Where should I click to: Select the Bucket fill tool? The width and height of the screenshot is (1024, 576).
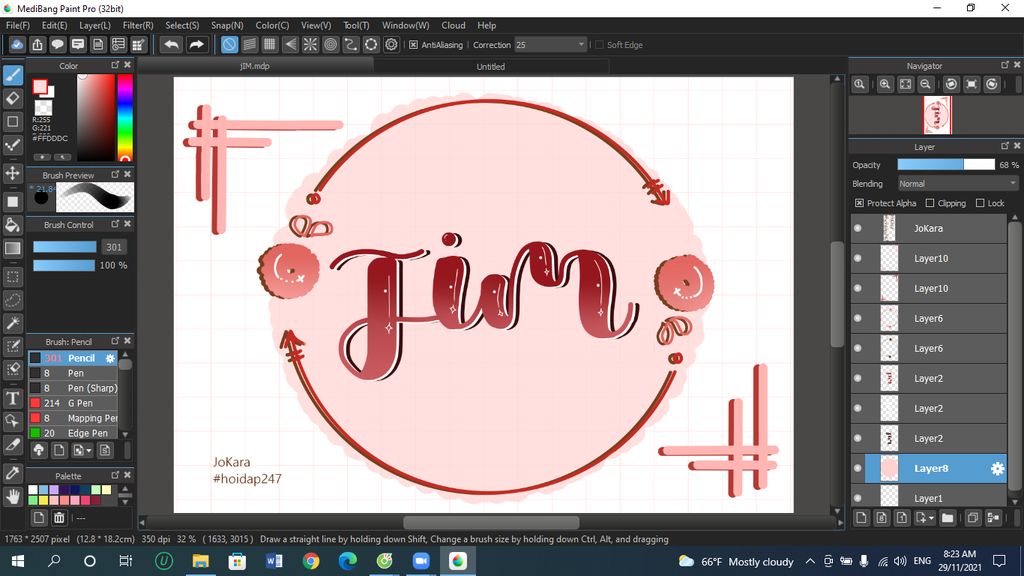pyautogui.click(x=12, y=225)
